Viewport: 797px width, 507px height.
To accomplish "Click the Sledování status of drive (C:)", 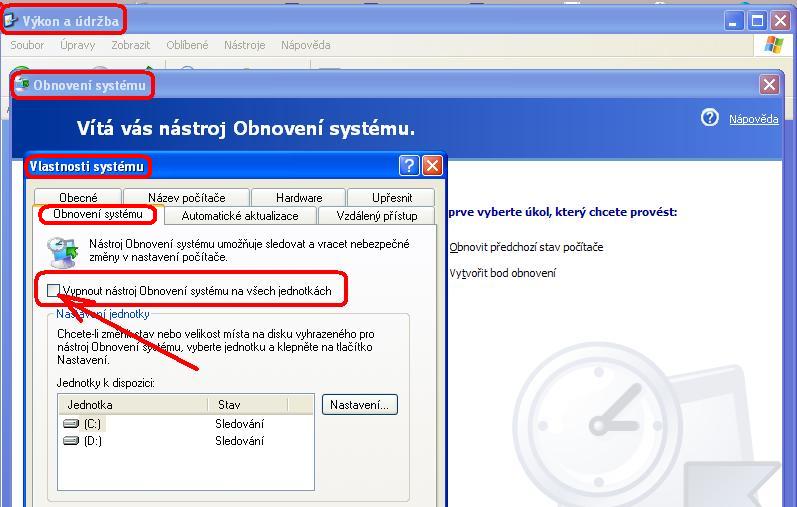I will 239,424.
